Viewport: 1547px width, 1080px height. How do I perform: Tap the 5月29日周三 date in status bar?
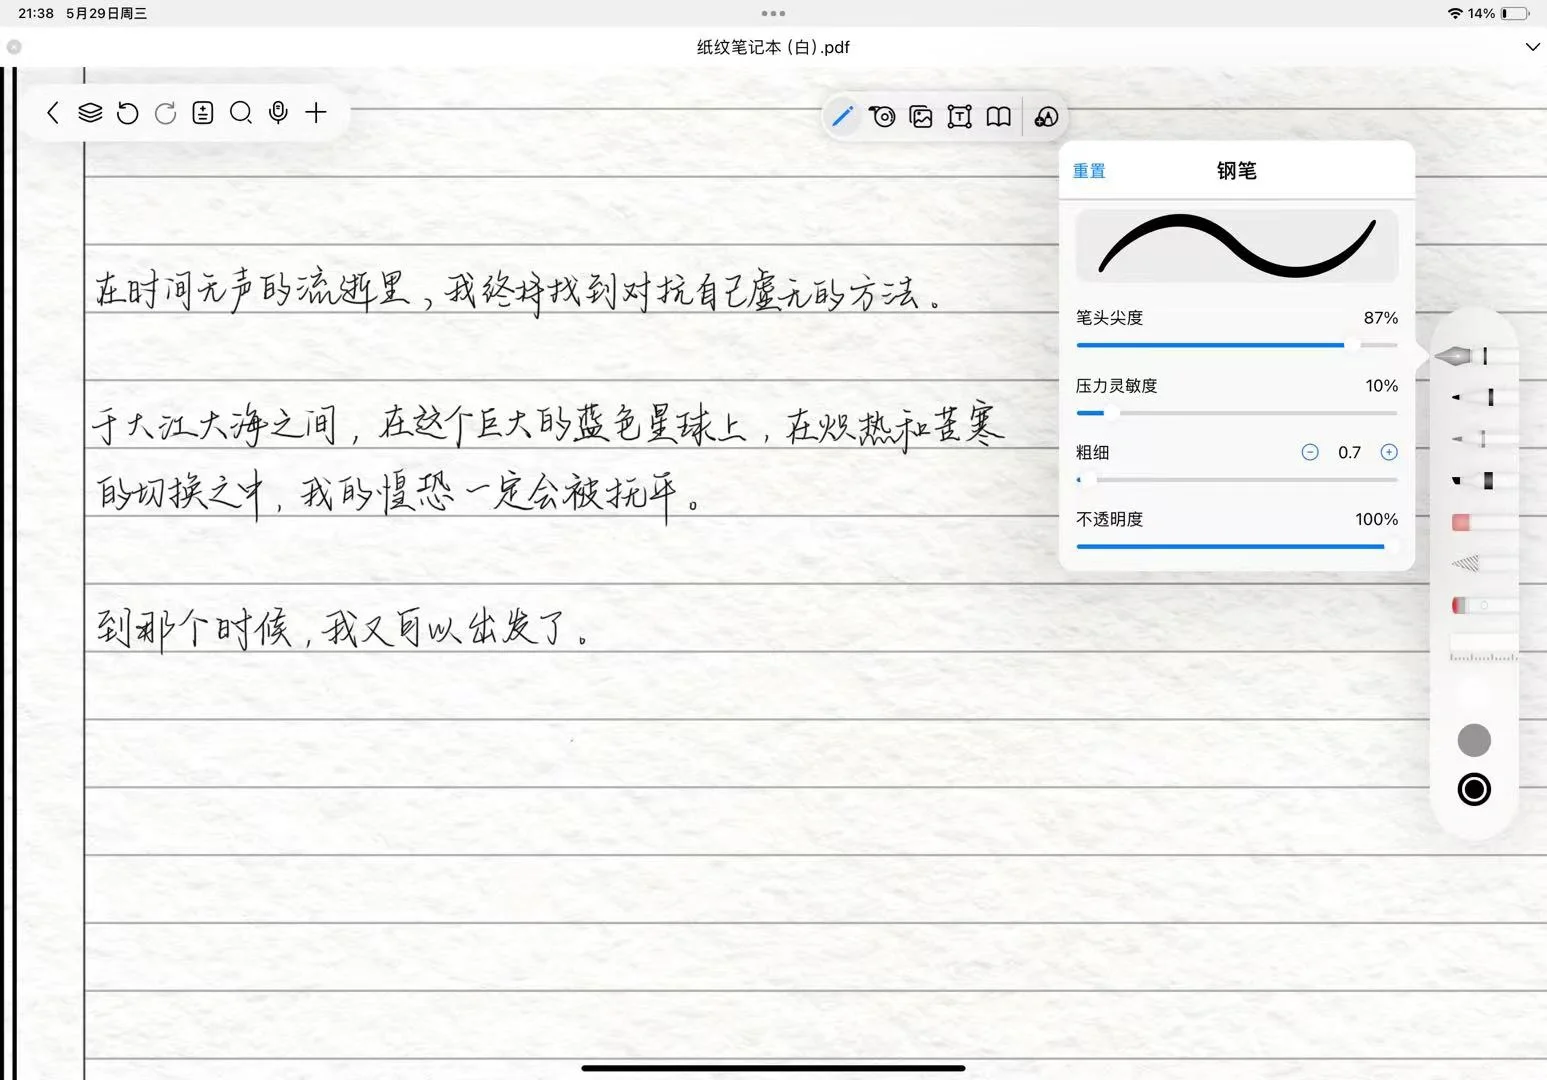pos(106,13)
